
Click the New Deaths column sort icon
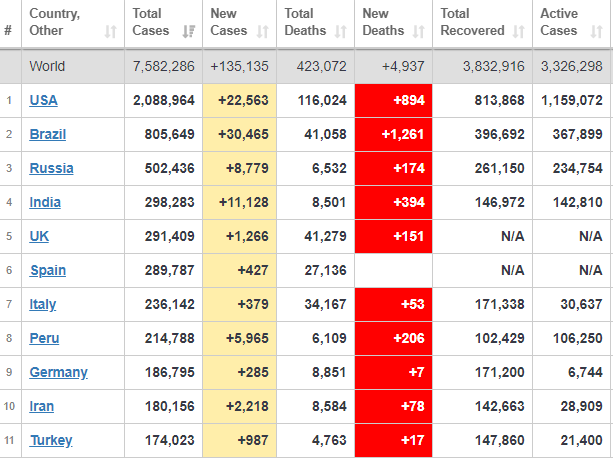click(419, 31)
